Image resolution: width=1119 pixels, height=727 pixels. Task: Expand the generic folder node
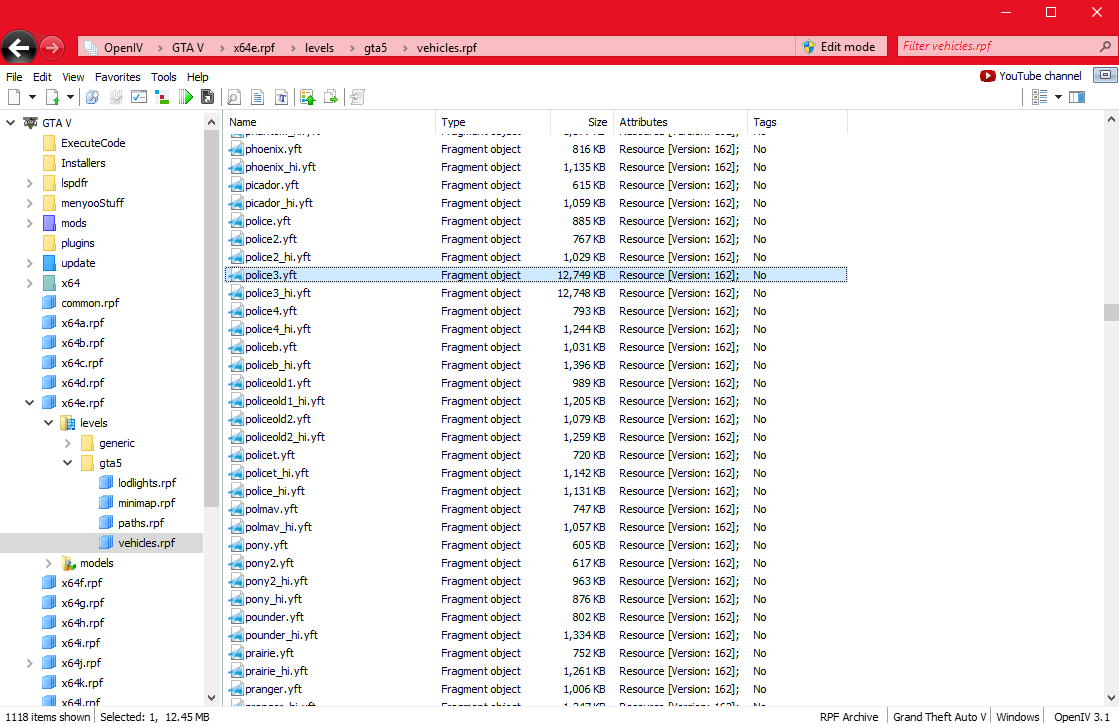68,443
